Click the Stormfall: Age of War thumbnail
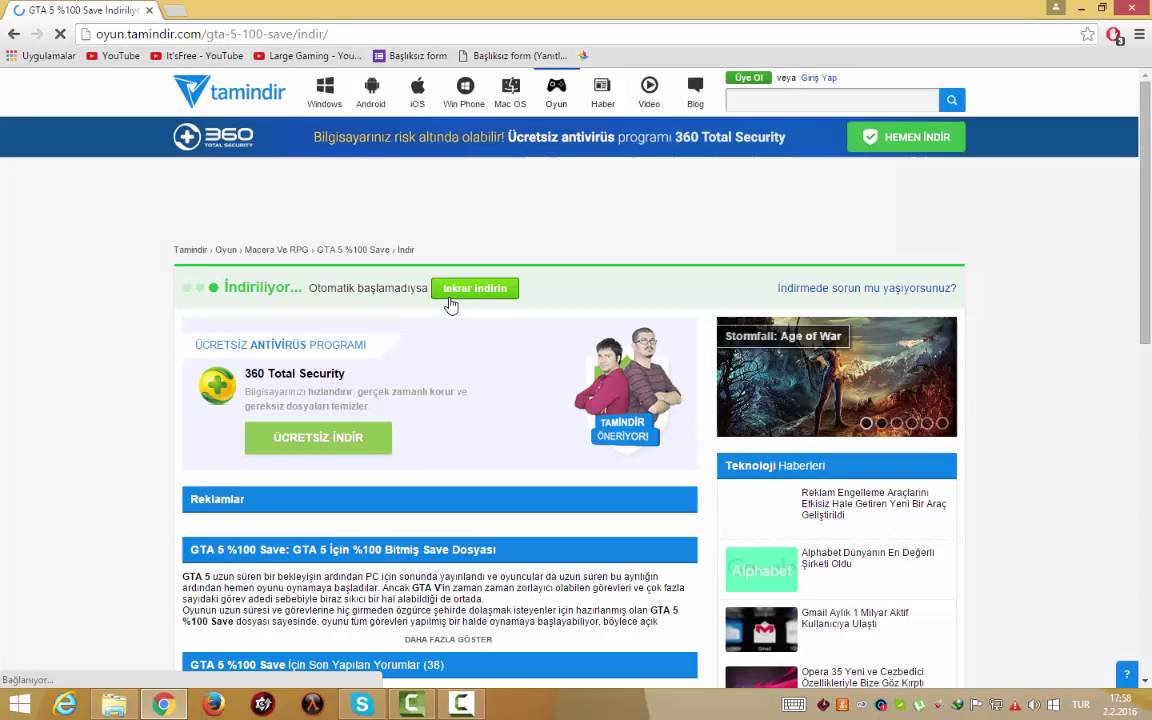Image resolution: width=1152 pixels, height=720 pixels. [x=837, y=377]
